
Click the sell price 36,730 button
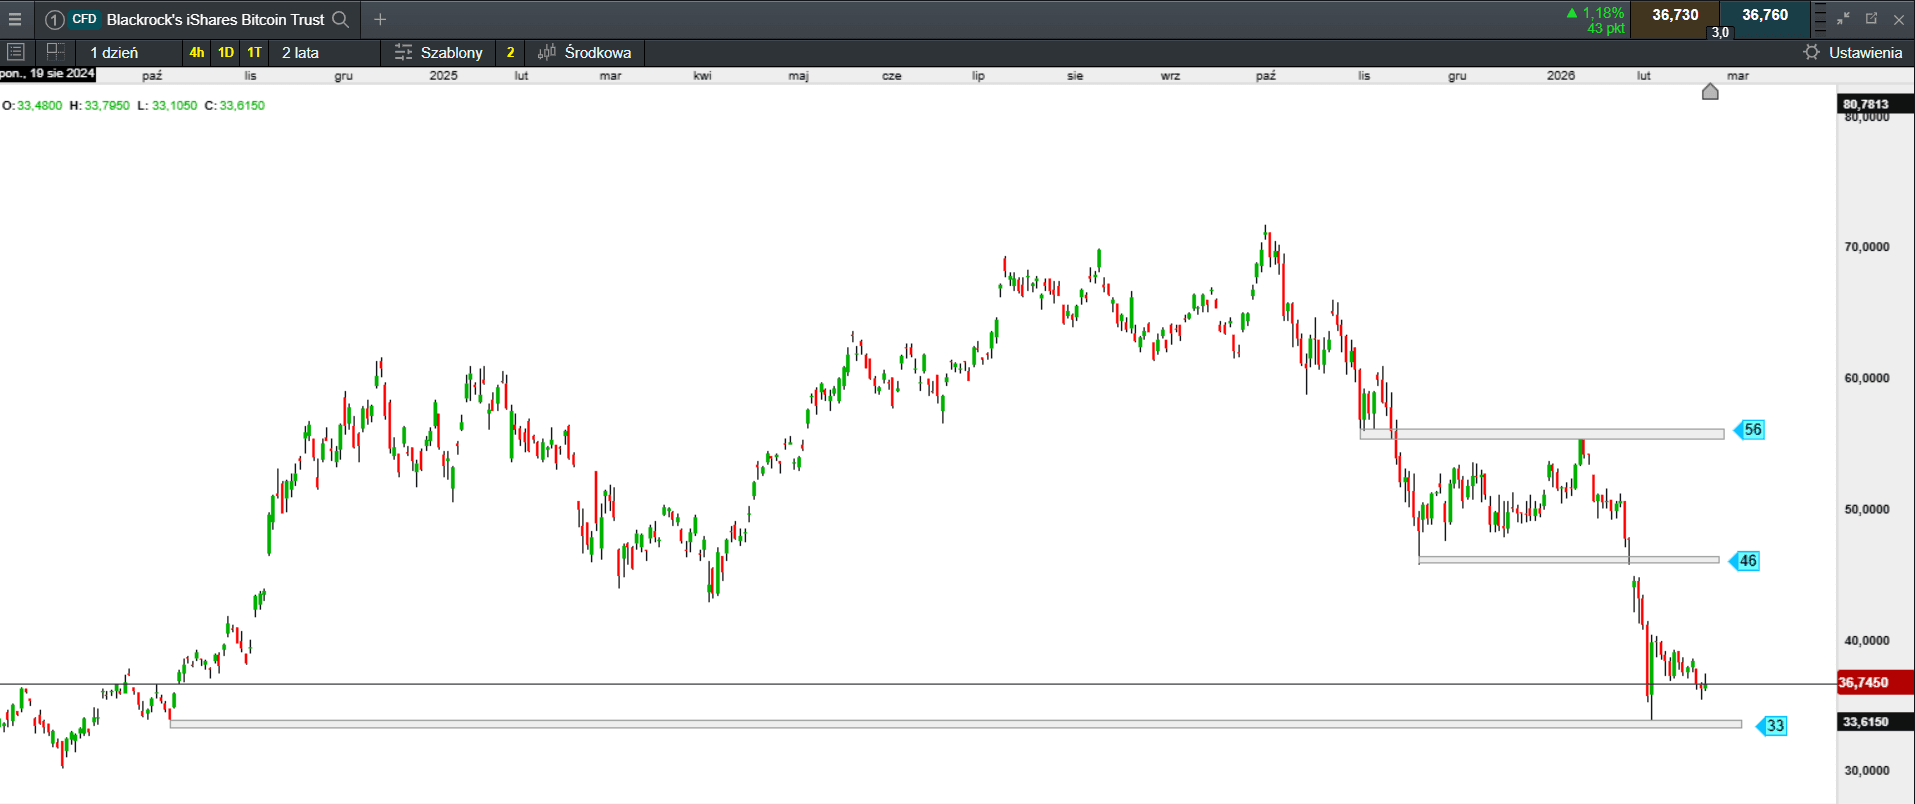coord(1675,17)
